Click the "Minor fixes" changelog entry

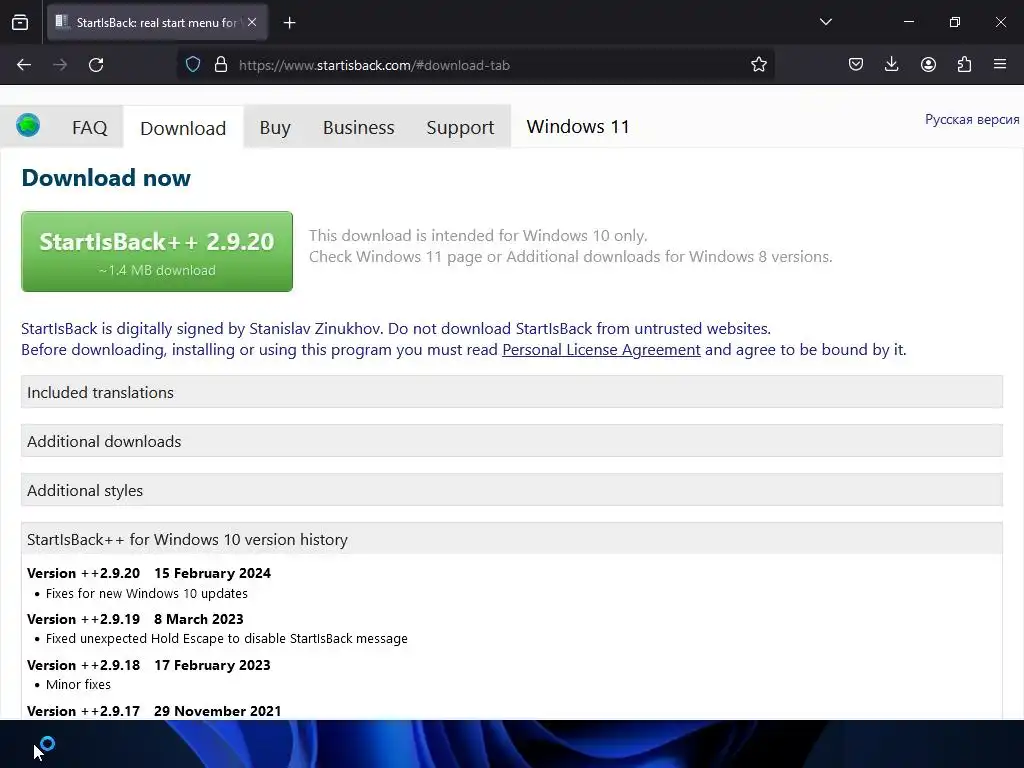78,684
